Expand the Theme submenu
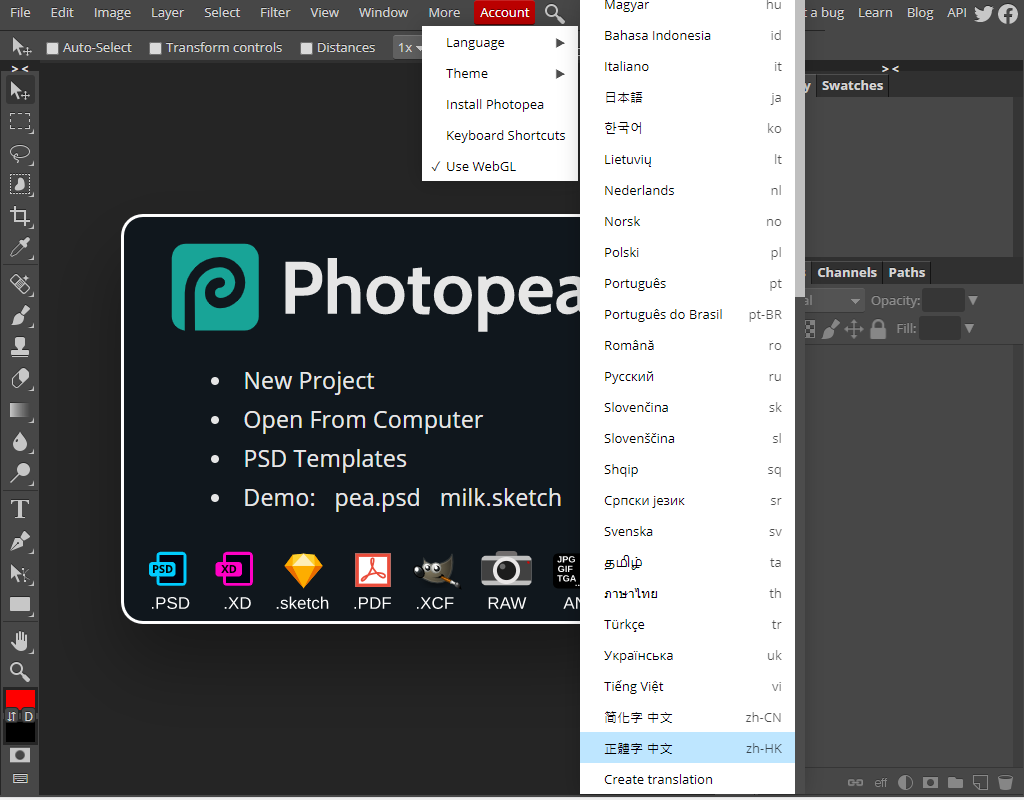Screen dimensions: 1024x800 pyautogui.click(x=500, y=74)
